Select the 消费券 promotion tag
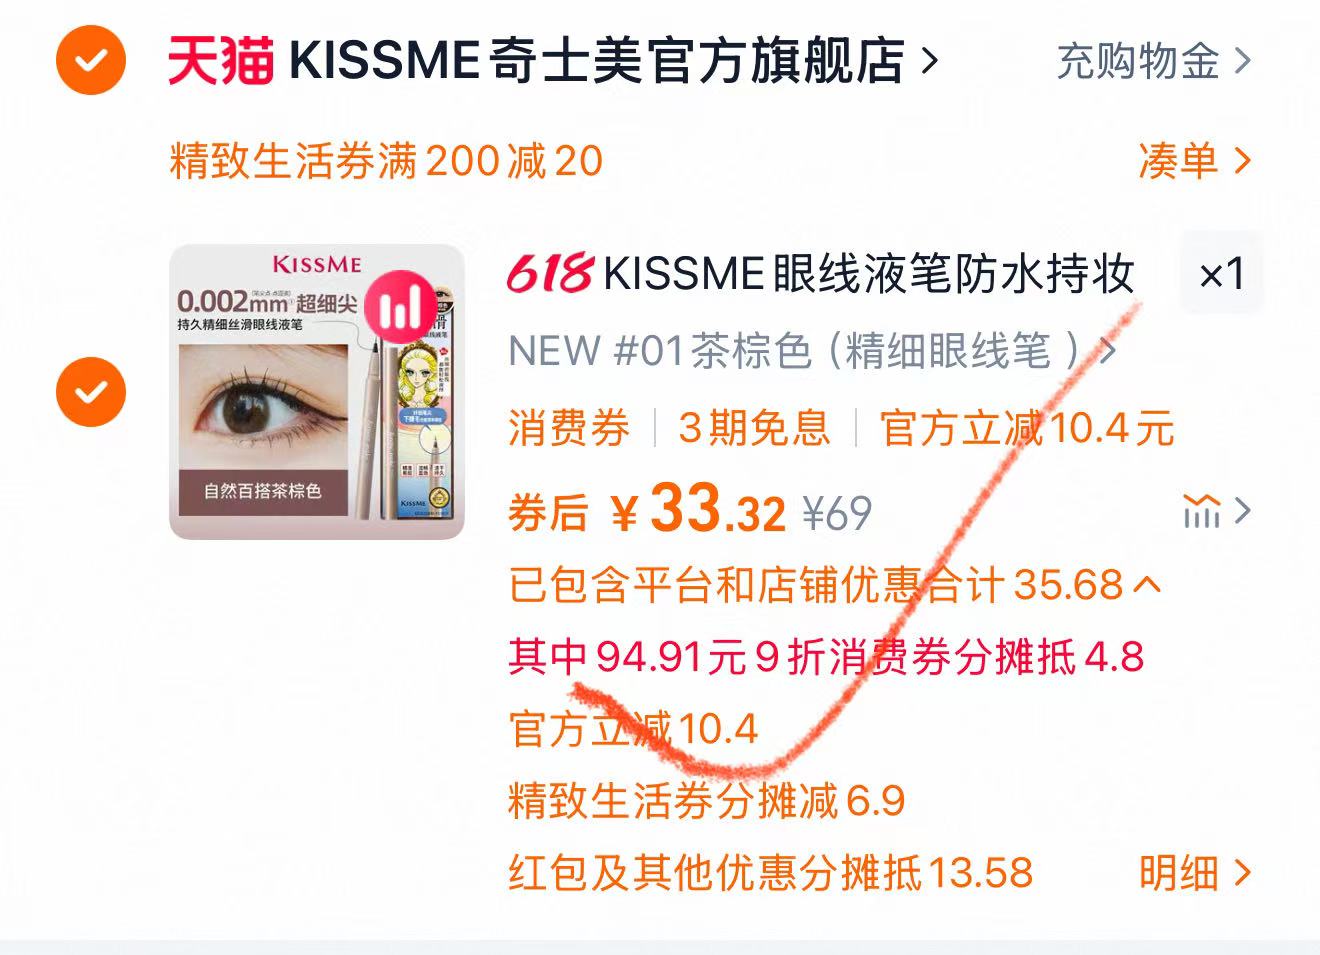This screenshot has width=1320, height=955. [x=569, y=429]
